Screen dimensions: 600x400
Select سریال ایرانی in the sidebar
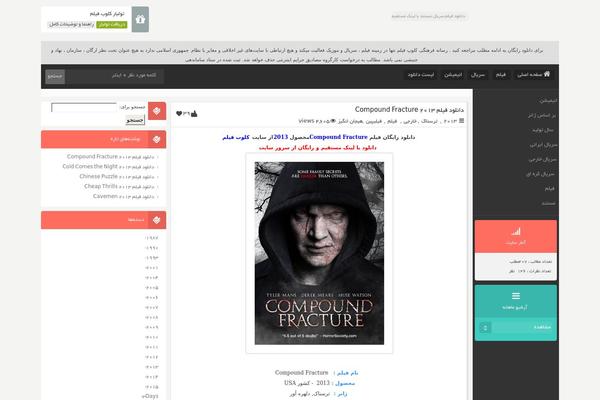pyautogui.click(x=543, y=145)
